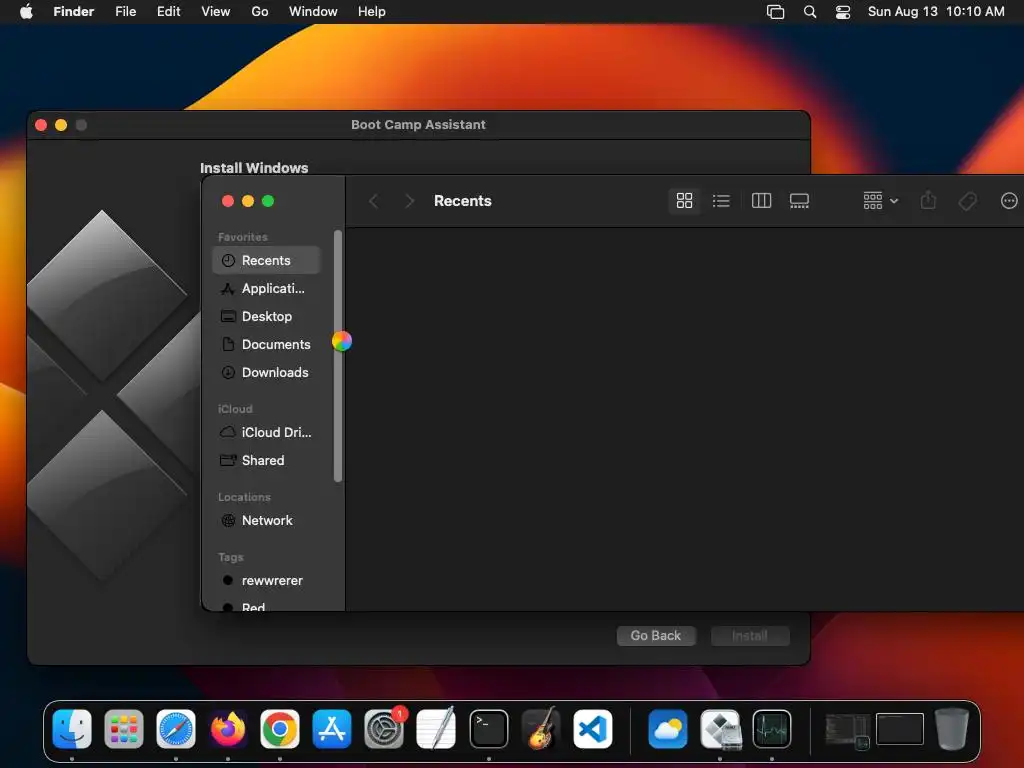
Task: Launch Safari from the Dock
Action: [176, 728]
